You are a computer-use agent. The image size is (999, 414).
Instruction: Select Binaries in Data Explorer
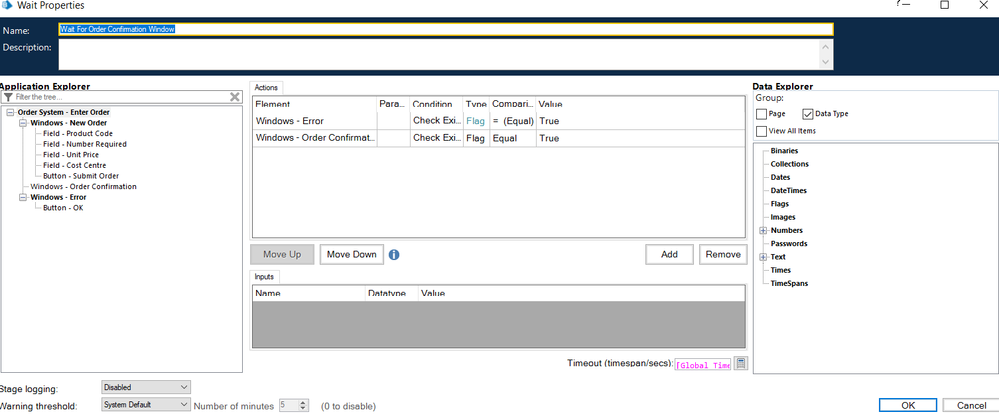(784, 151)
